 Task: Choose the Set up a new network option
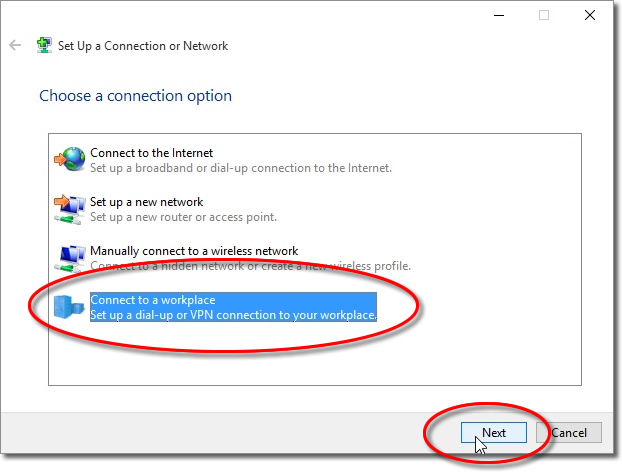pos(146,202)
